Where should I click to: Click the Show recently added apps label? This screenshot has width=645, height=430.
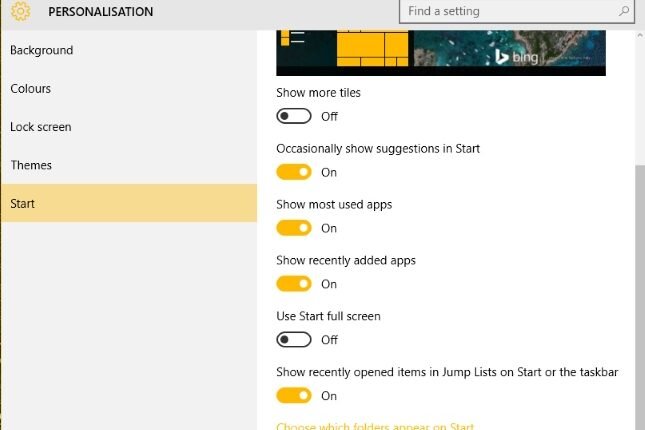[346, 260]
